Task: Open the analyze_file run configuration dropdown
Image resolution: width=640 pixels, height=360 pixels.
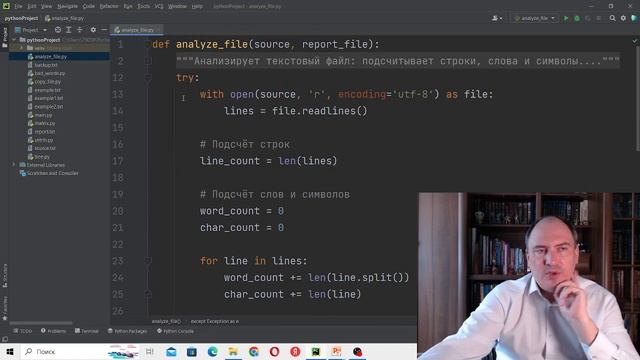Action: pos(535,18)
